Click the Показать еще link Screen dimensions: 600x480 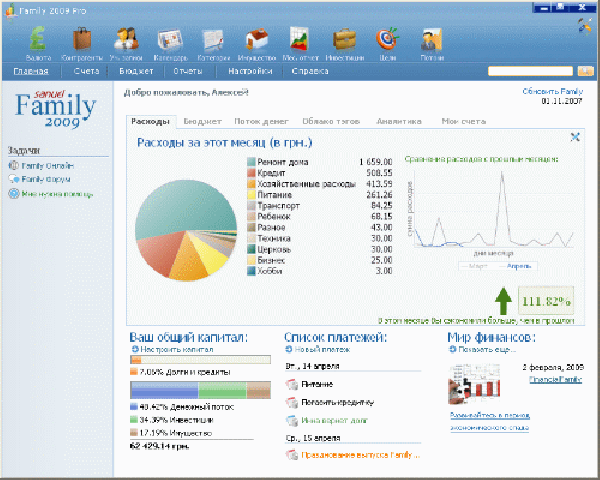(487, 349)
